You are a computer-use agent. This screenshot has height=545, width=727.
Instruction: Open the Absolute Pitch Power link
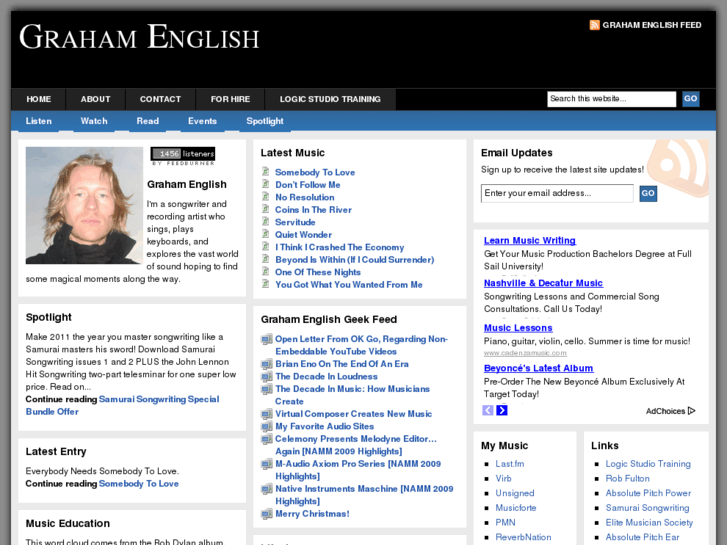click(648, 493)
